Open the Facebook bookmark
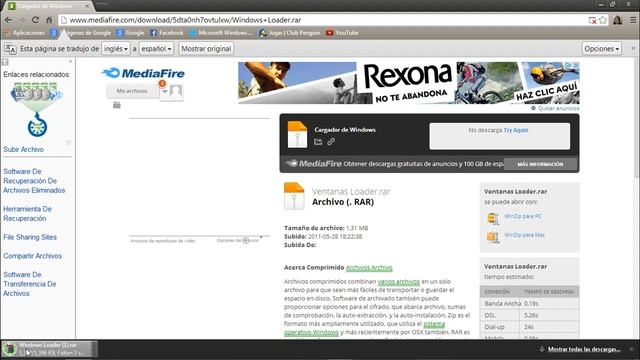 point(167,33)
